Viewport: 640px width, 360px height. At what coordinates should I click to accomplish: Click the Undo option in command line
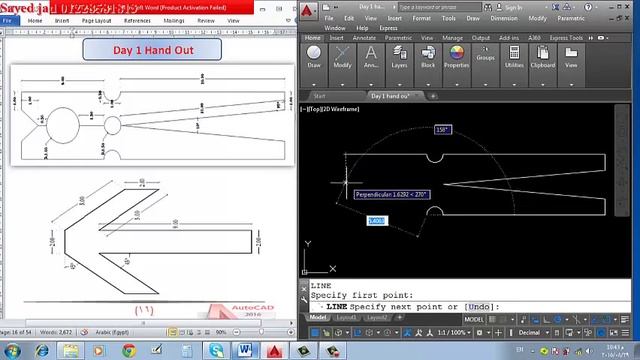479,307
